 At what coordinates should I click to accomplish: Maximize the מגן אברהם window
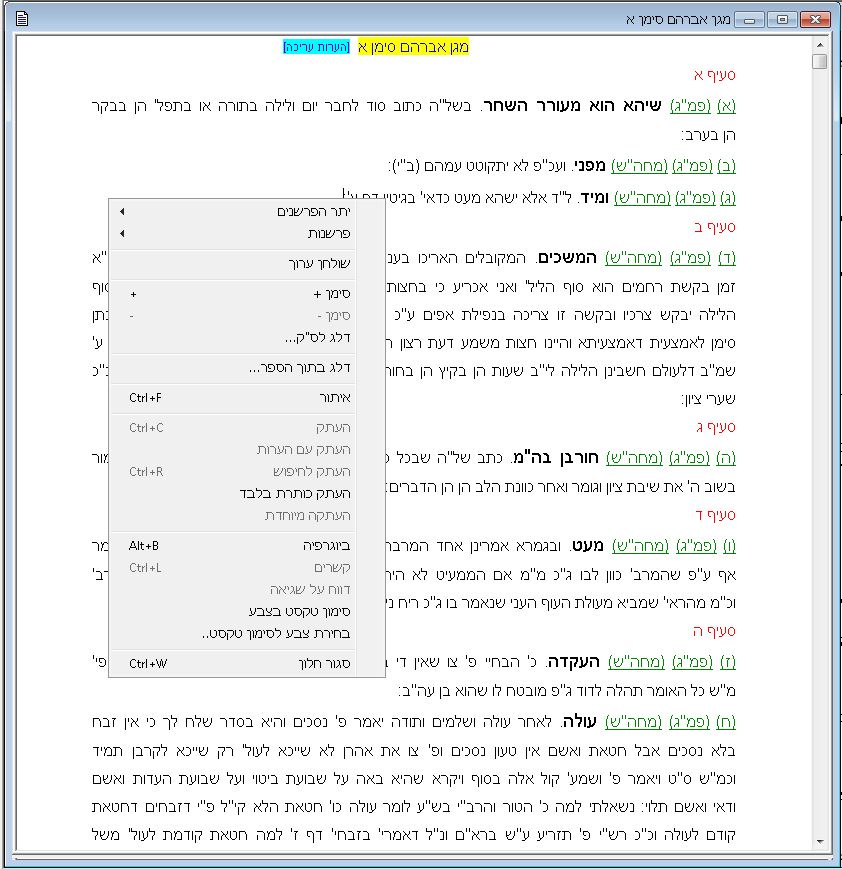click(782, 20)
